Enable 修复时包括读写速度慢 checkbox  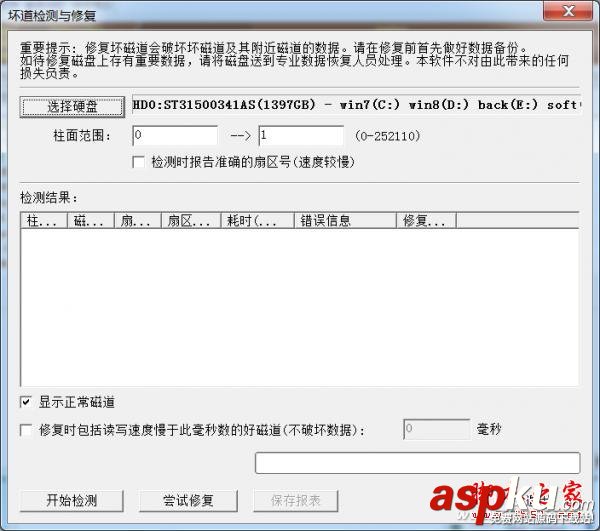(x=26, y=430)
